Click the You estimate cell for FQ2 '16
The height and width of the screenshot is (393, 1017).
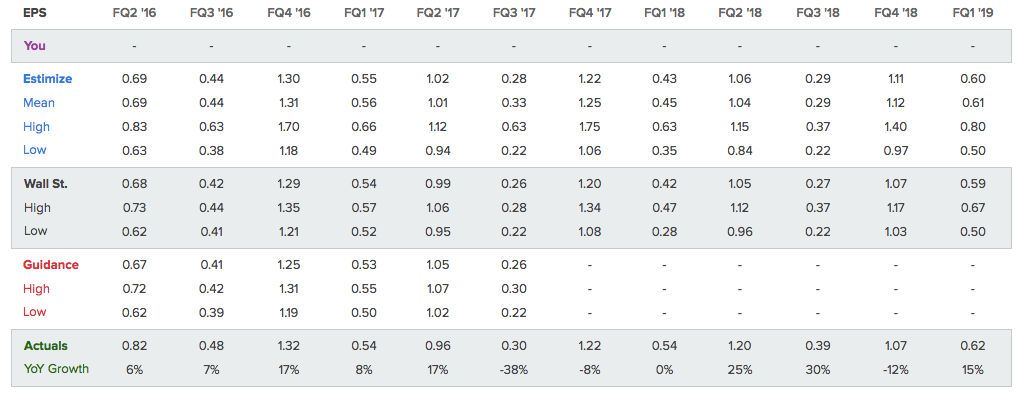pyautogui.click(x=134, y=47)
